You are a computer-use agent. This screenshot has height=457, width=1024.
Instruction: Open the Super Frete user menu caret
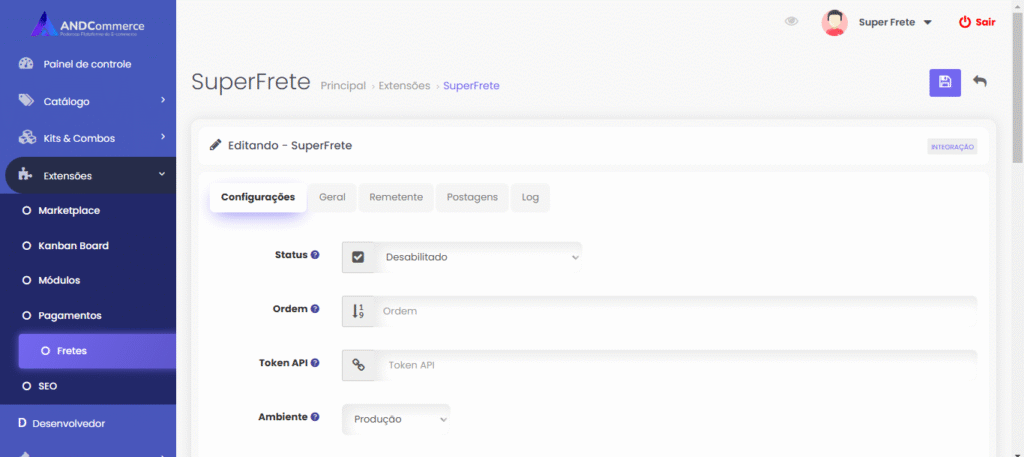(927, 22)
